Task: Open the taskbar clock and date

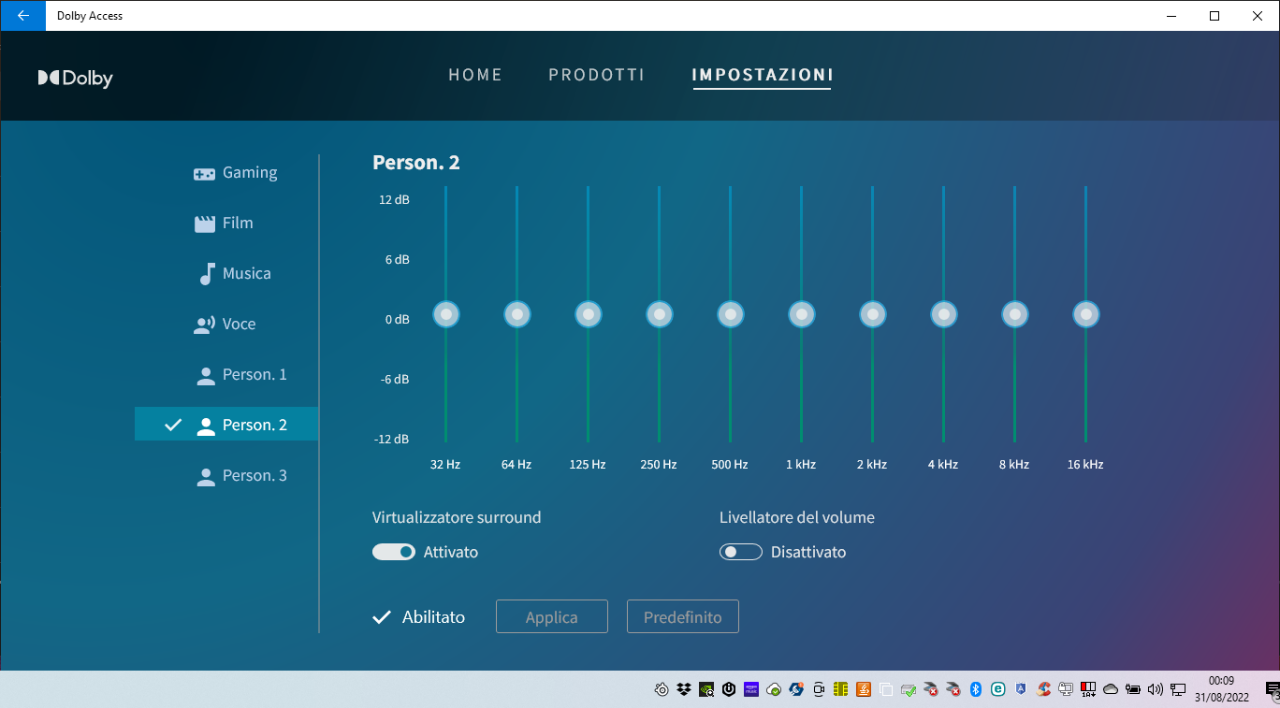Action: pos(1221,689)
